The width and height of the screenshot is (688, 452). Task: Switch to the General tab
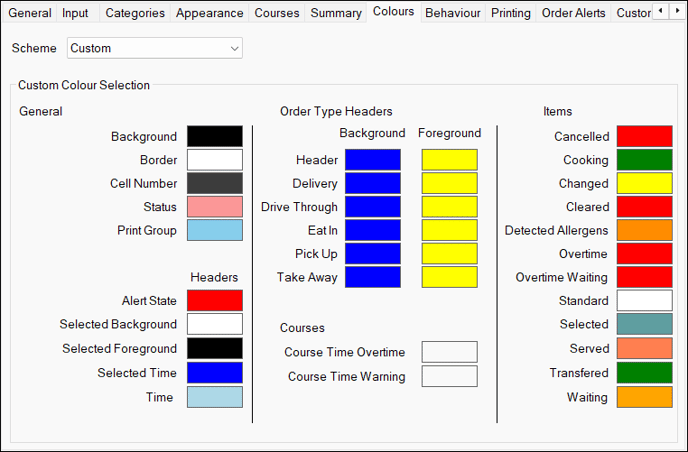pyautogui.click(x=30, y=13)
